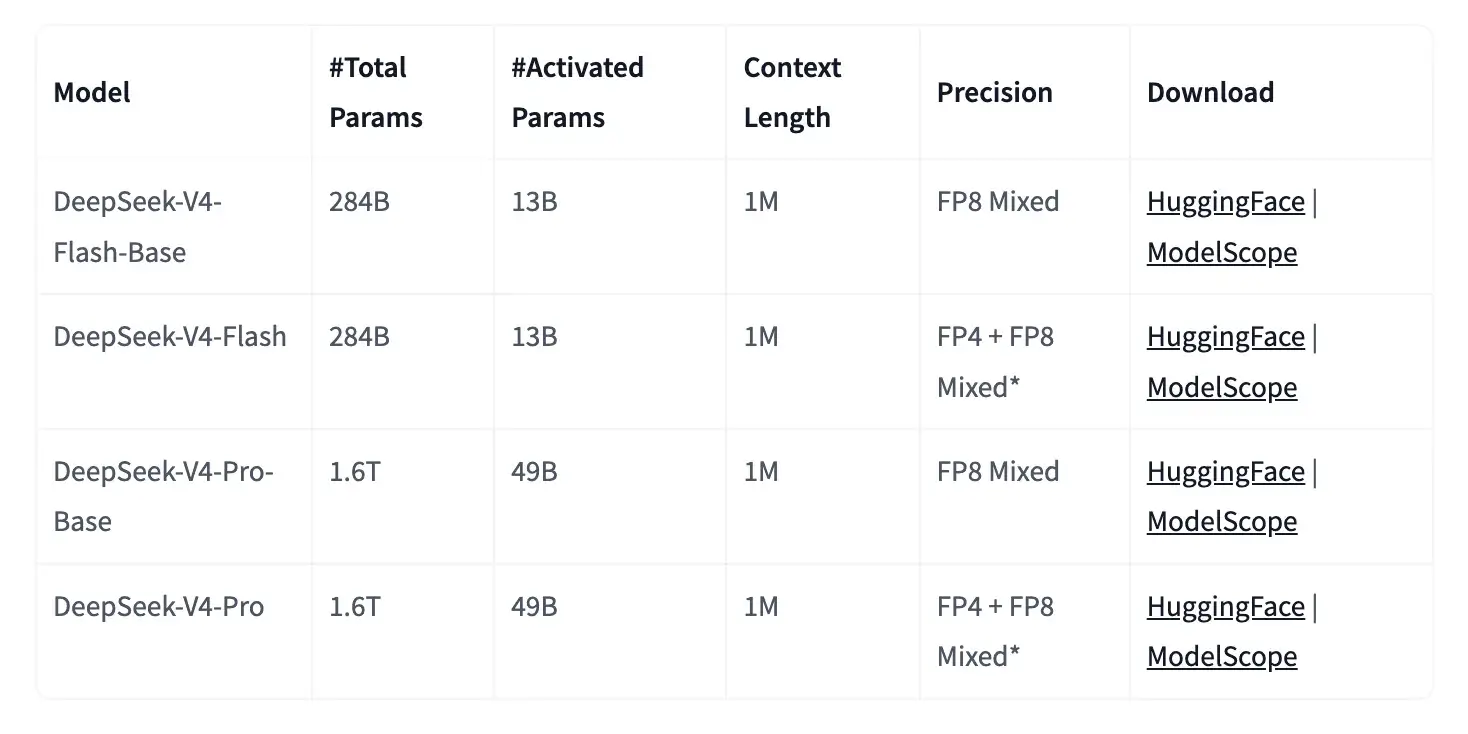The height and width of the screenshot is (734, 1468).
Task: Open HuggingFace link for DeepSeek-V4-Pro-Base
Action: tap(1225, 471)
